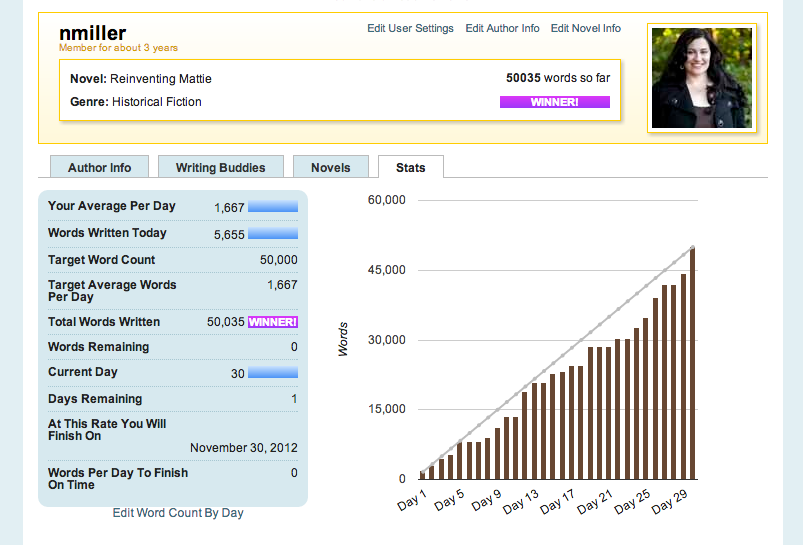The height and width of the screenshot is (545, 803).
Task: Select the Novels tab
Action: (x=331, y=167)
